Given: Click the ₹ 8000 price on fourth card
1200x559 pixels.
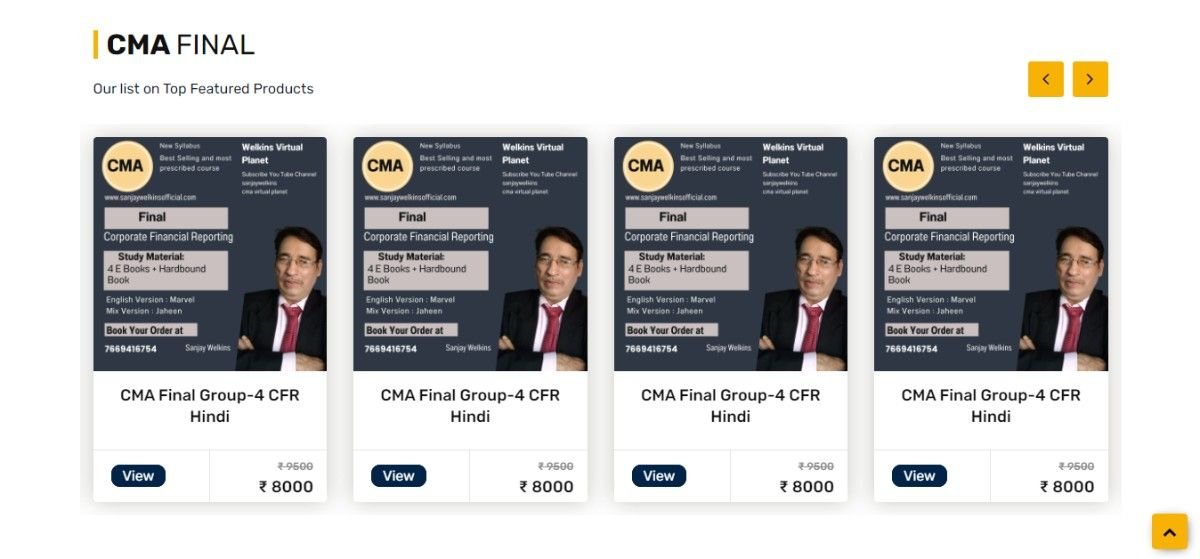Looking at the screenshot, I should pos(1067,487).
